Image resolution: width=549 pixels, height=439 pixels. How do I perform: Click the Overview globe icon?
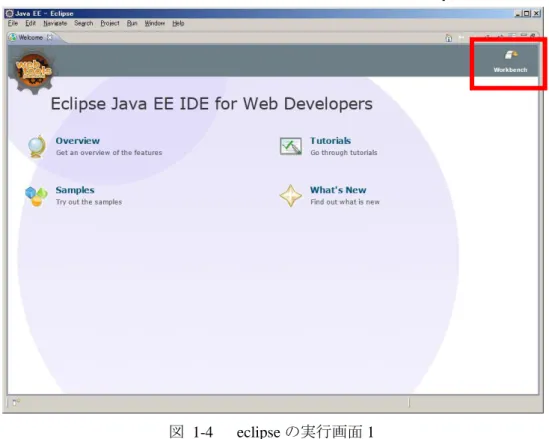(x=37, y=146)
